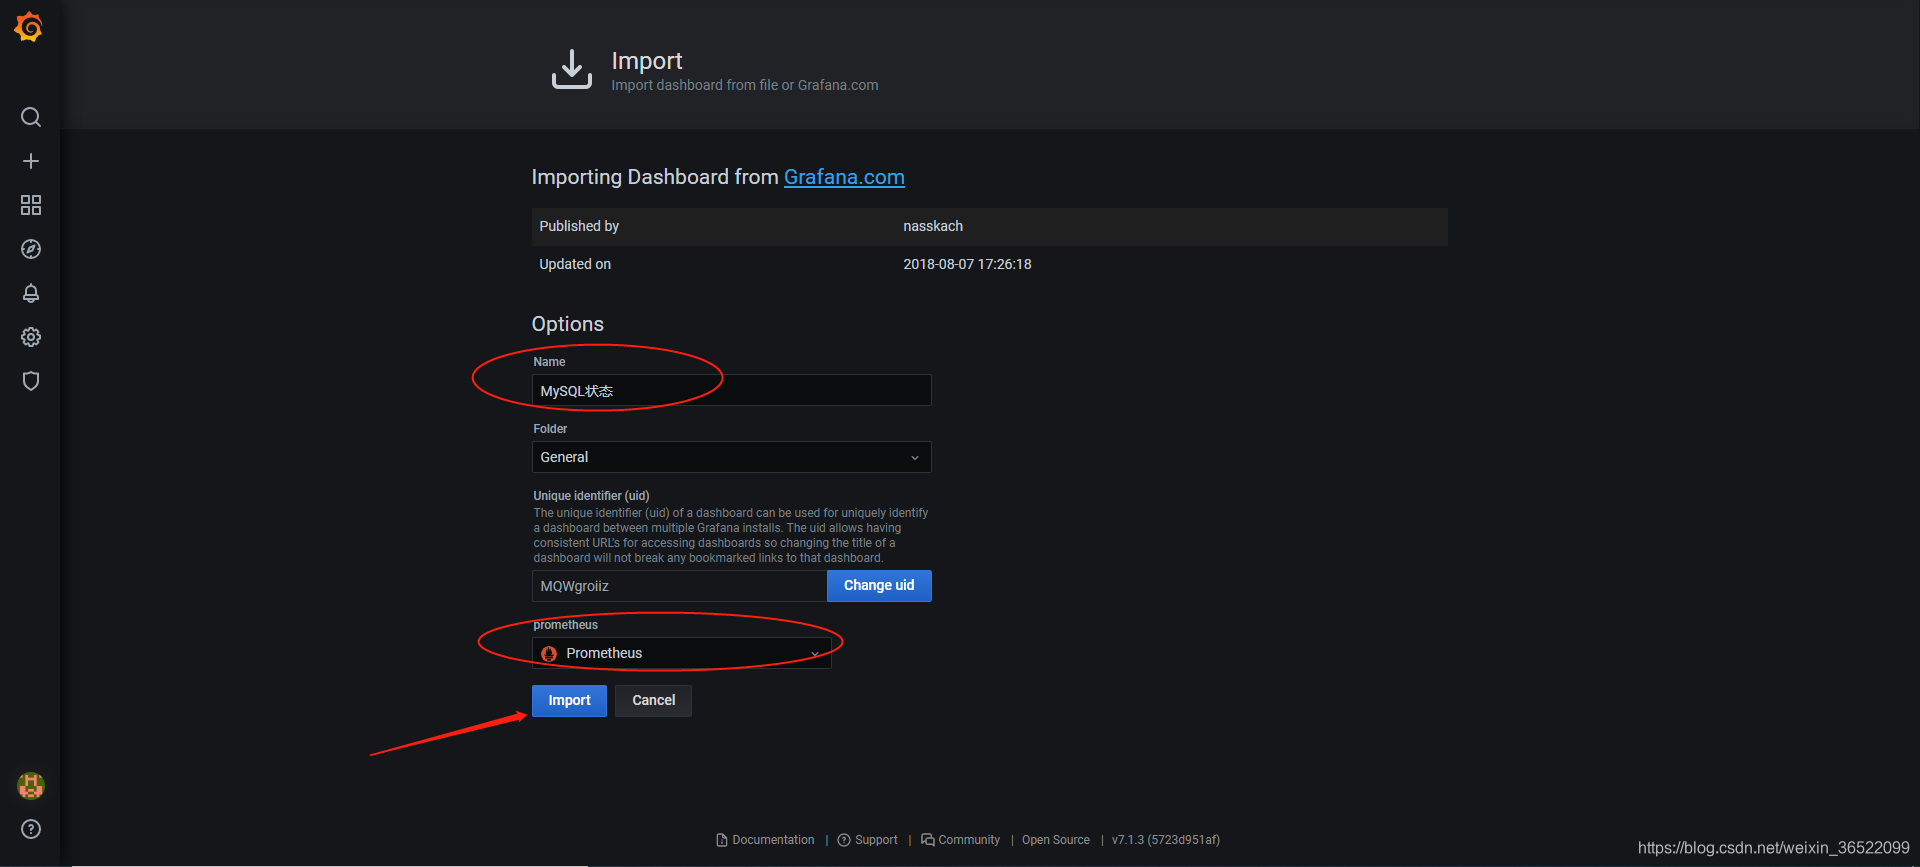This screenshot has width=1920, height=867.
Task: Click the Import download icon in header
Action: click(572, 69)
